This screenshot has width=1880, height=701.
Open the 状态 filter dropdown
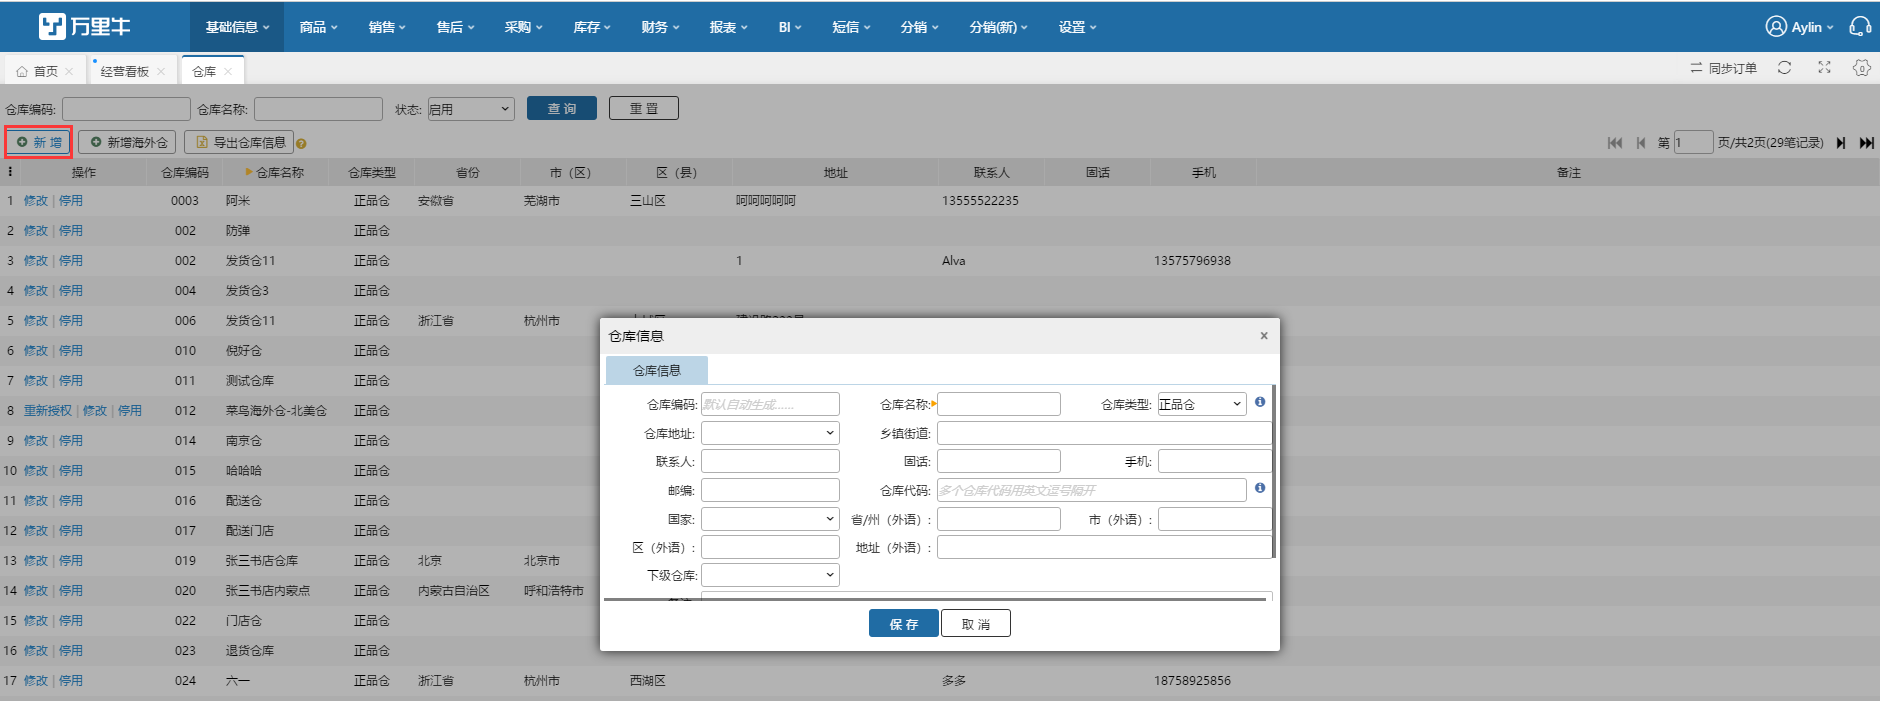tap(471, 109)
